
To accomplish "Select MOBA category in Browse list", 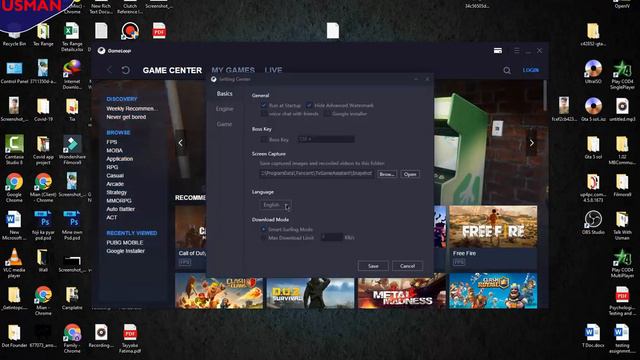I will pos(114,151).
